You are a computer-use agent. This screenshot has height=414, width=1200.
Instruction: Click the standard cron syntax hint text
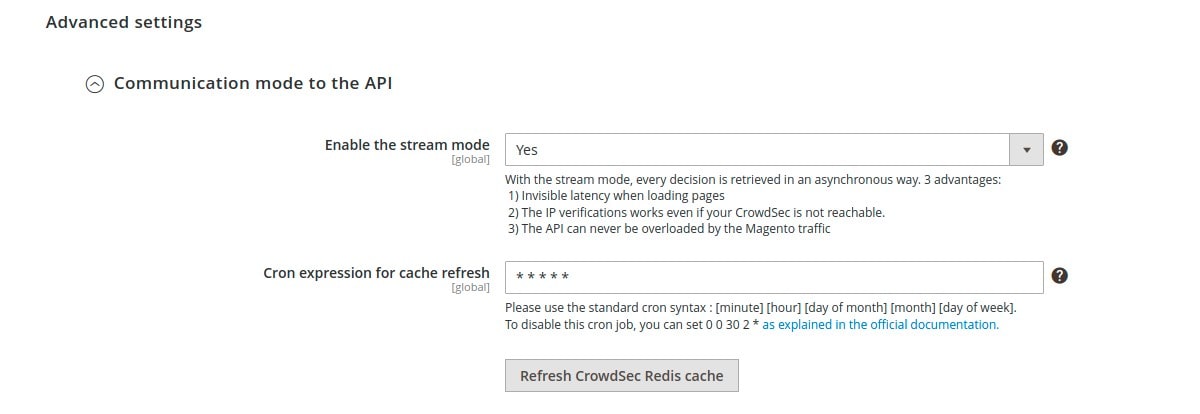pyautogui.click(x=761, y=308)
